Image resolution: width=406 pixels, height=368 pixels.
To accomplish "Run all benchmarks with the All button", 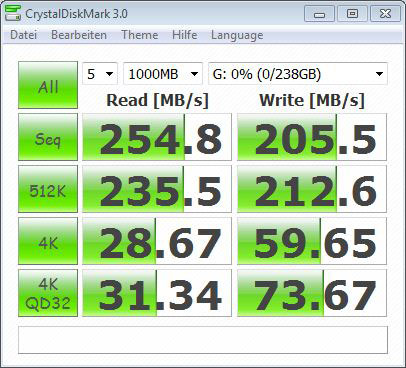I will pos(48,85).
